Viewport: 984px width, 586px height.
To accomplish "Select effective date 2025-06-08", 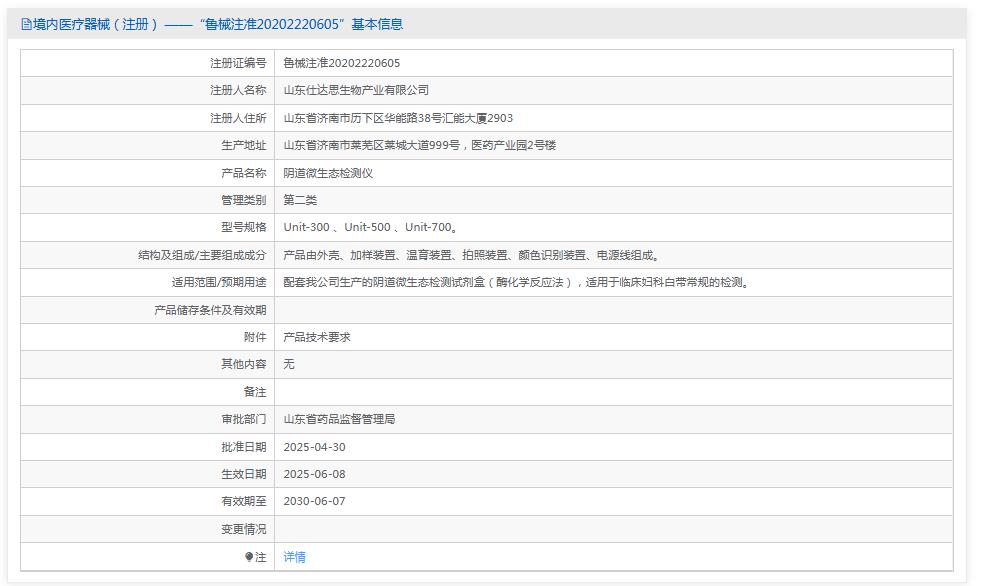I will click(314, 474).
